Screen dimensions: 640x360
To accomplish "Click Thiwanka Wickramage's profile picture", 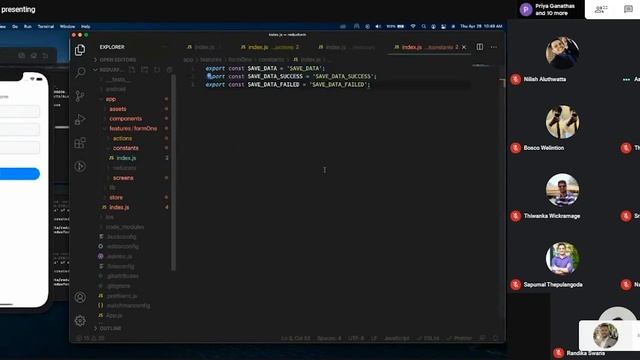I will point(562,190).
